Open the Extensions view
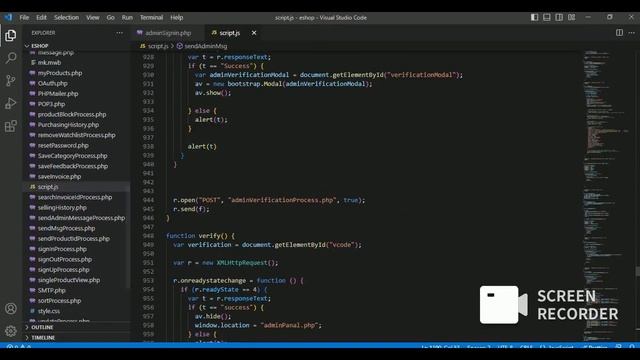The image size is (640, 360). point(11,126)
